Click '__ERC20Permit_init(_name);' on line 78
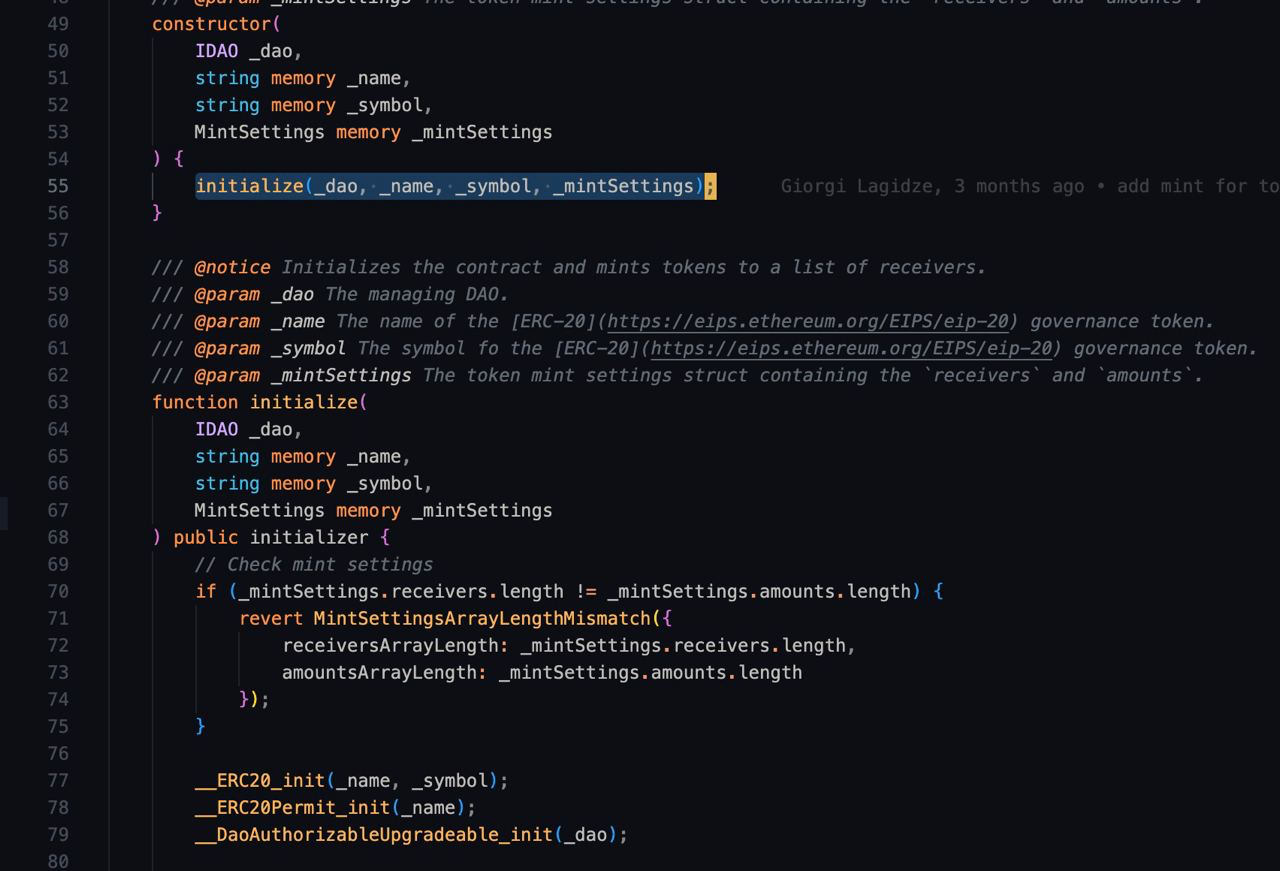Screen dimensions: 1280x871 pyautogui.click(x=335, y=807)
